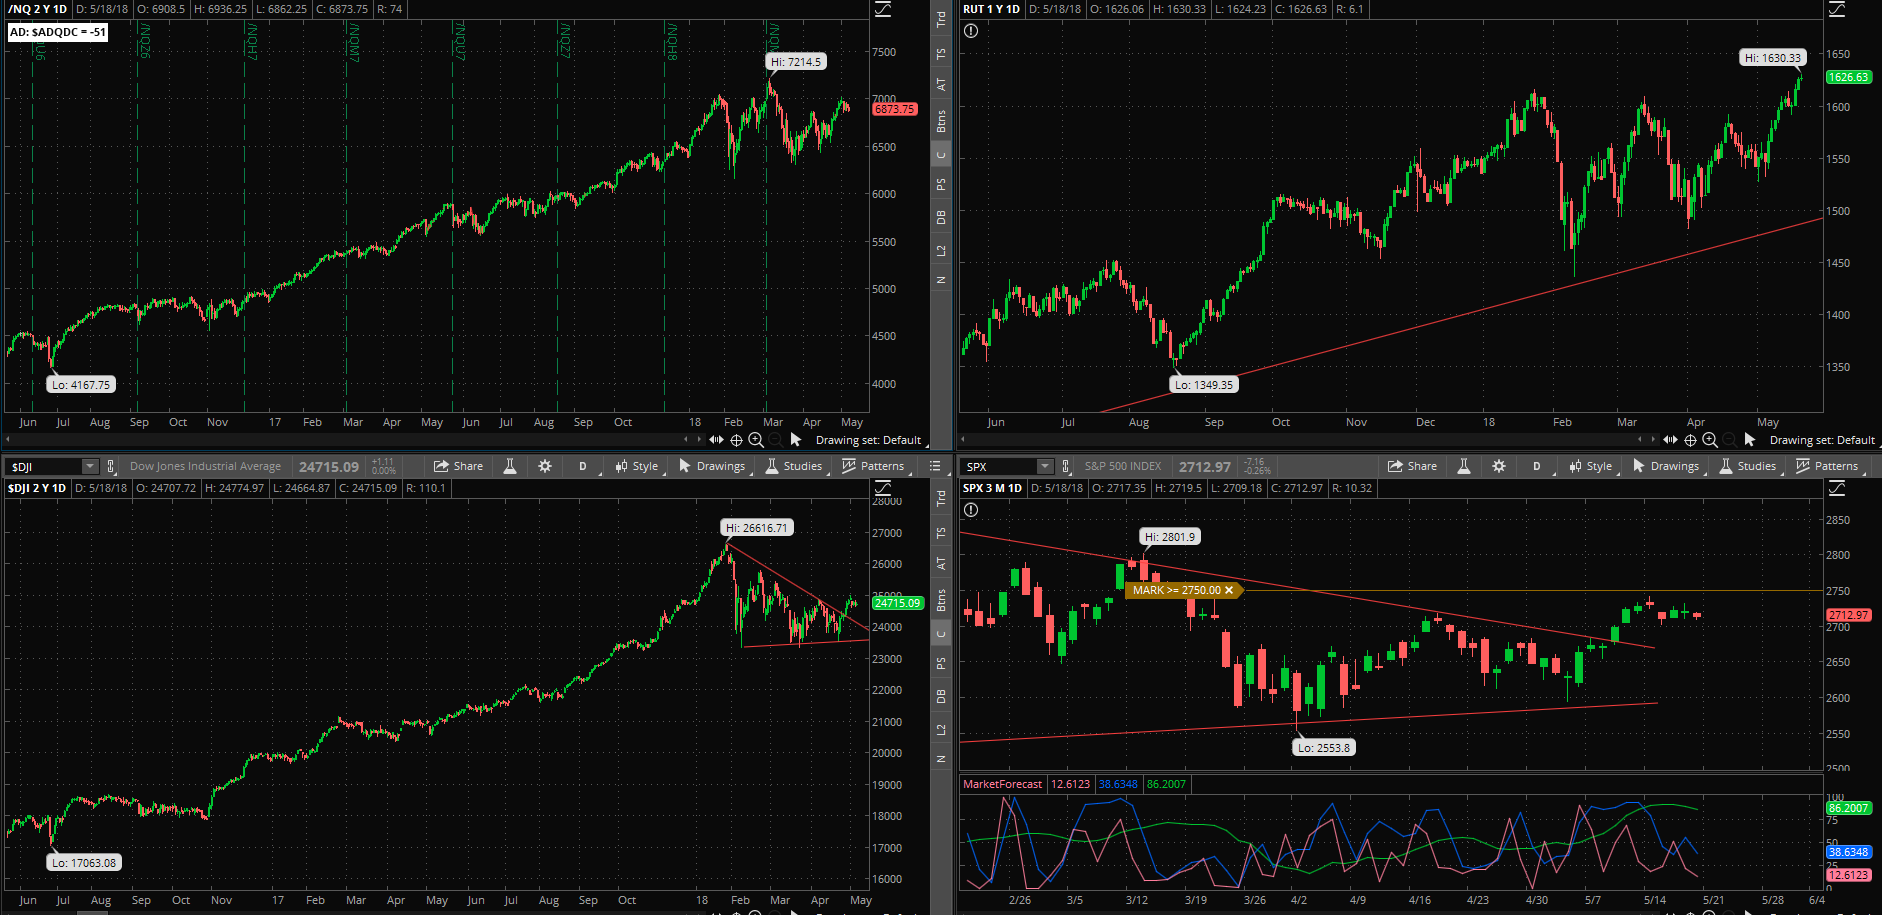Click scroll-left arrow under RUT chart

point(1640,440)
